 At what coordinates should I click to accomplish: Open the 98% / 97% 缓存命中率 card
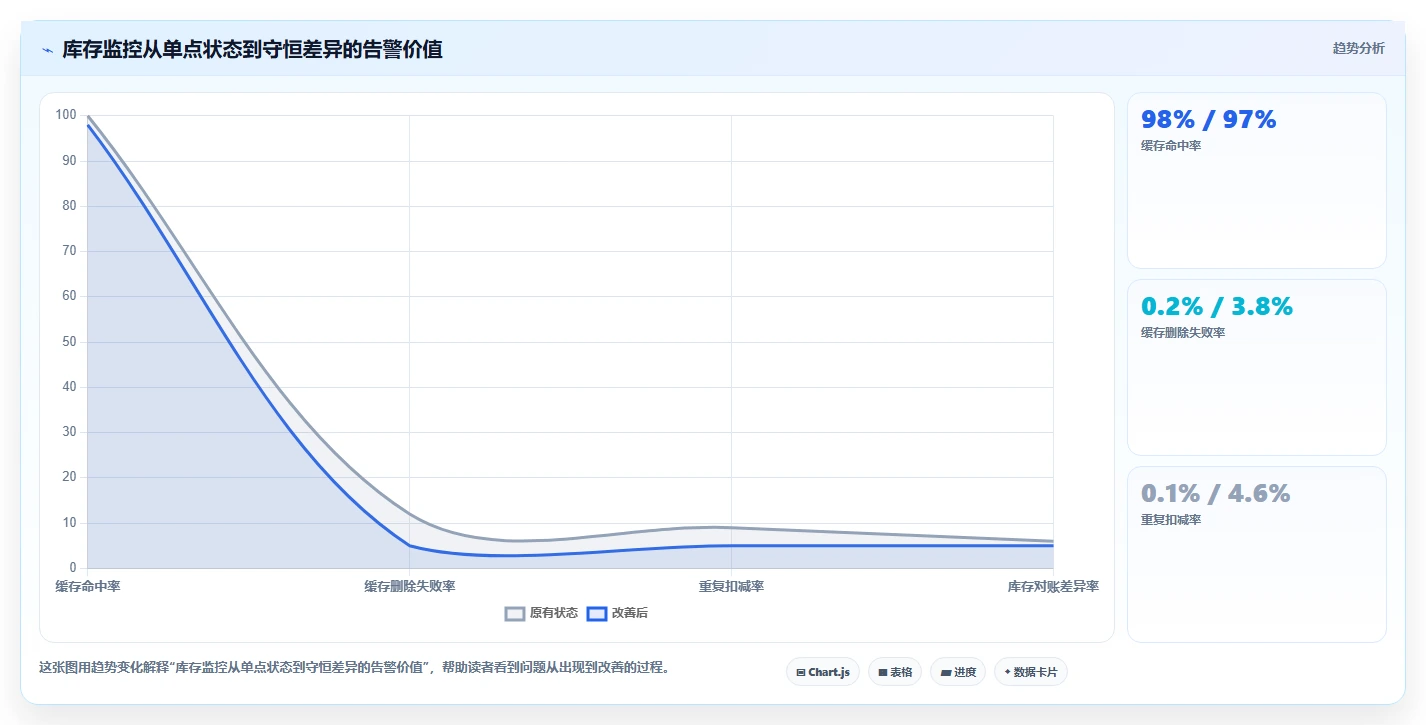click(1257, 181)
